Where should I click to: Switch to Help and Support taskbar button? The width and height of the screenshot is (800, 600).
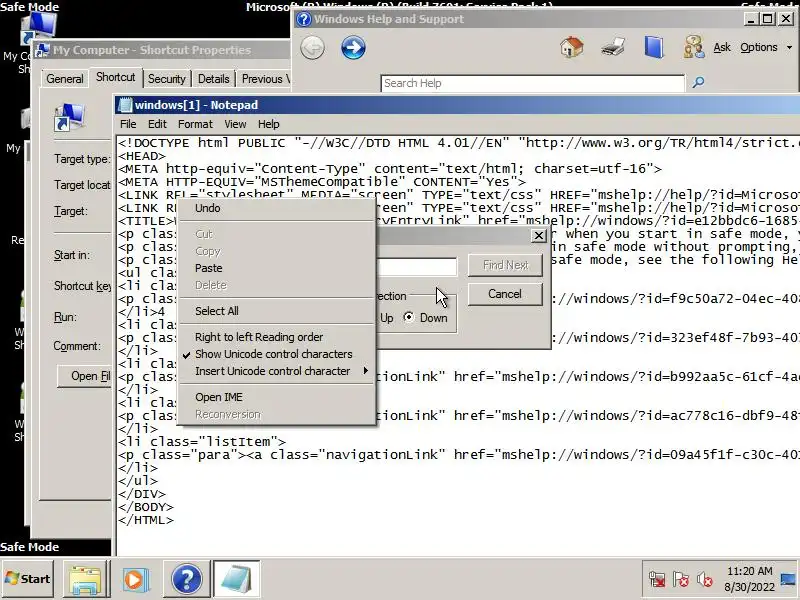pos(187,579)
